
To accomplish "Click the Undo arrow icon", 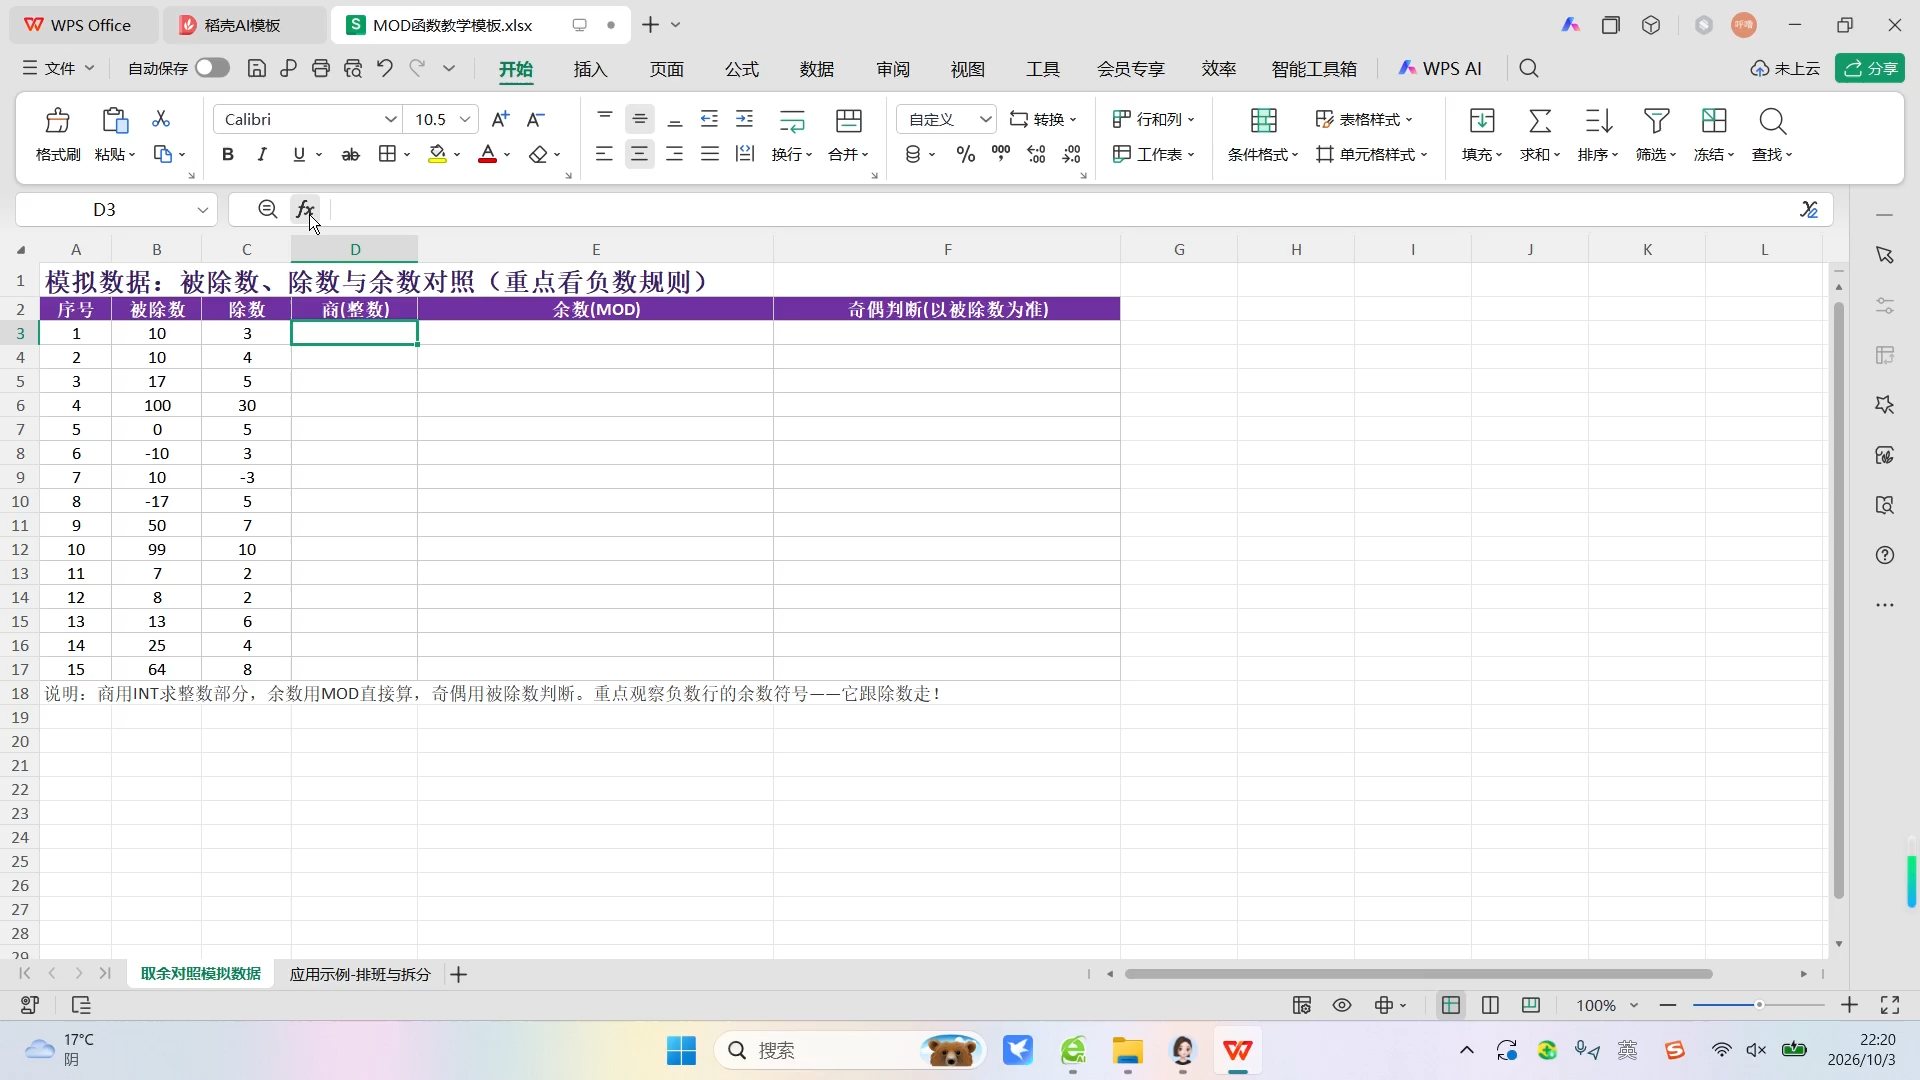I will 384,68.
